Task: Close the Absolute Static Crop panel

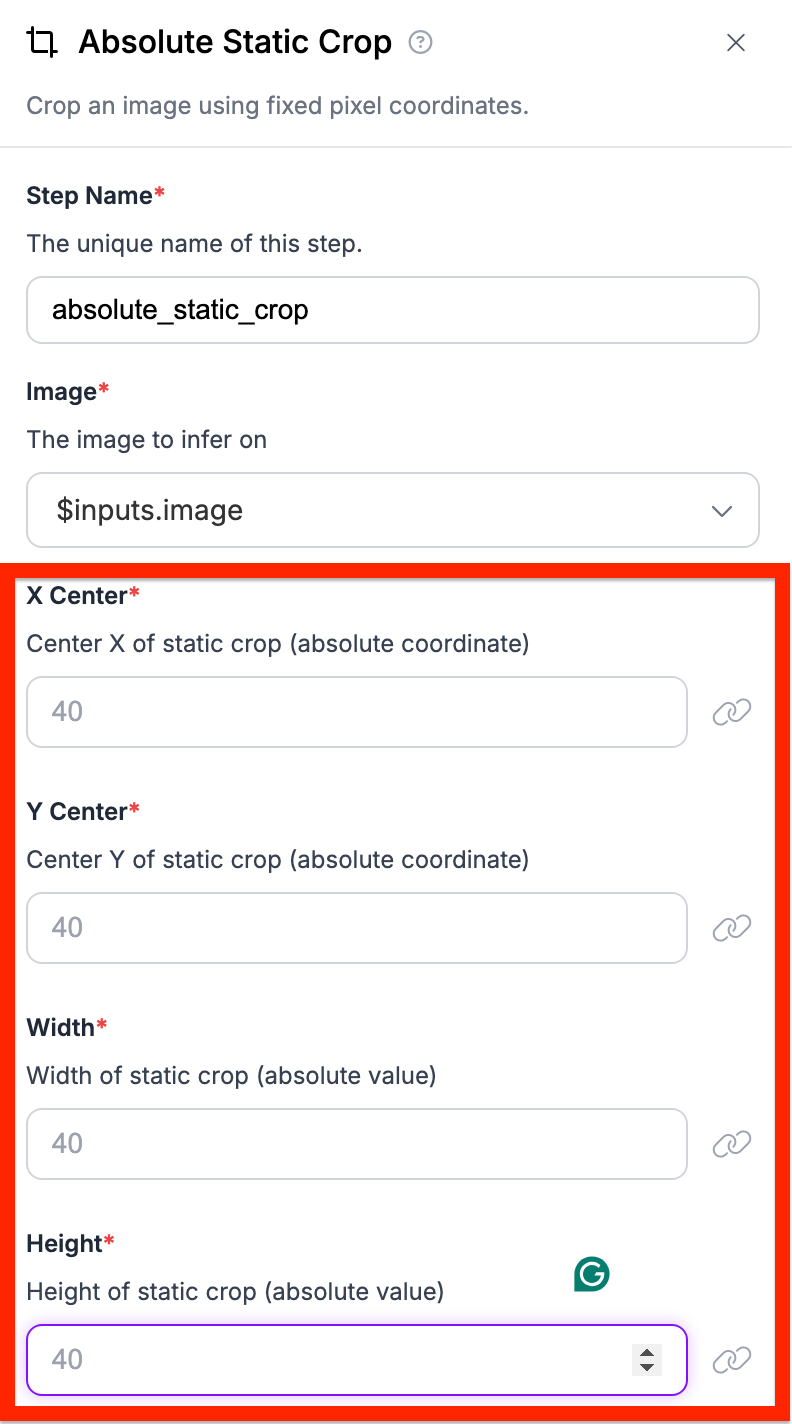Action: click(736, 43)
